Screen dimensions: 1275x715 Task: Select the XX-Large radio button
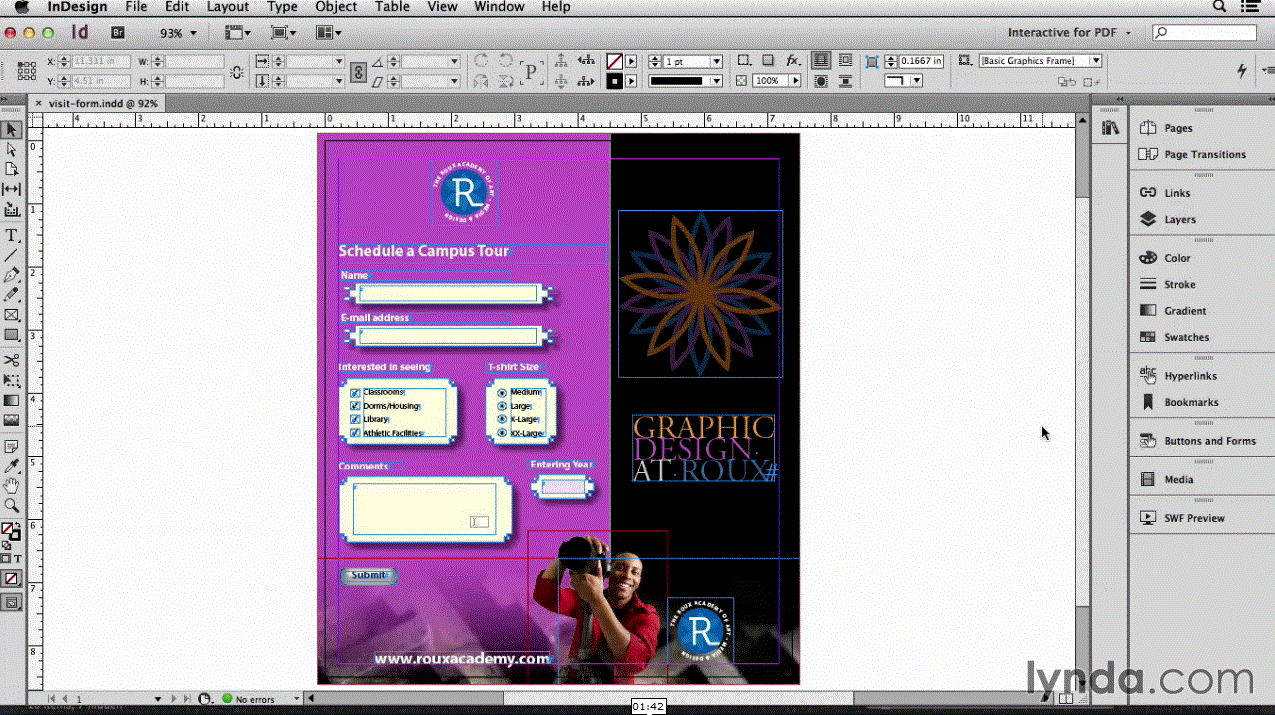point(502,434)
